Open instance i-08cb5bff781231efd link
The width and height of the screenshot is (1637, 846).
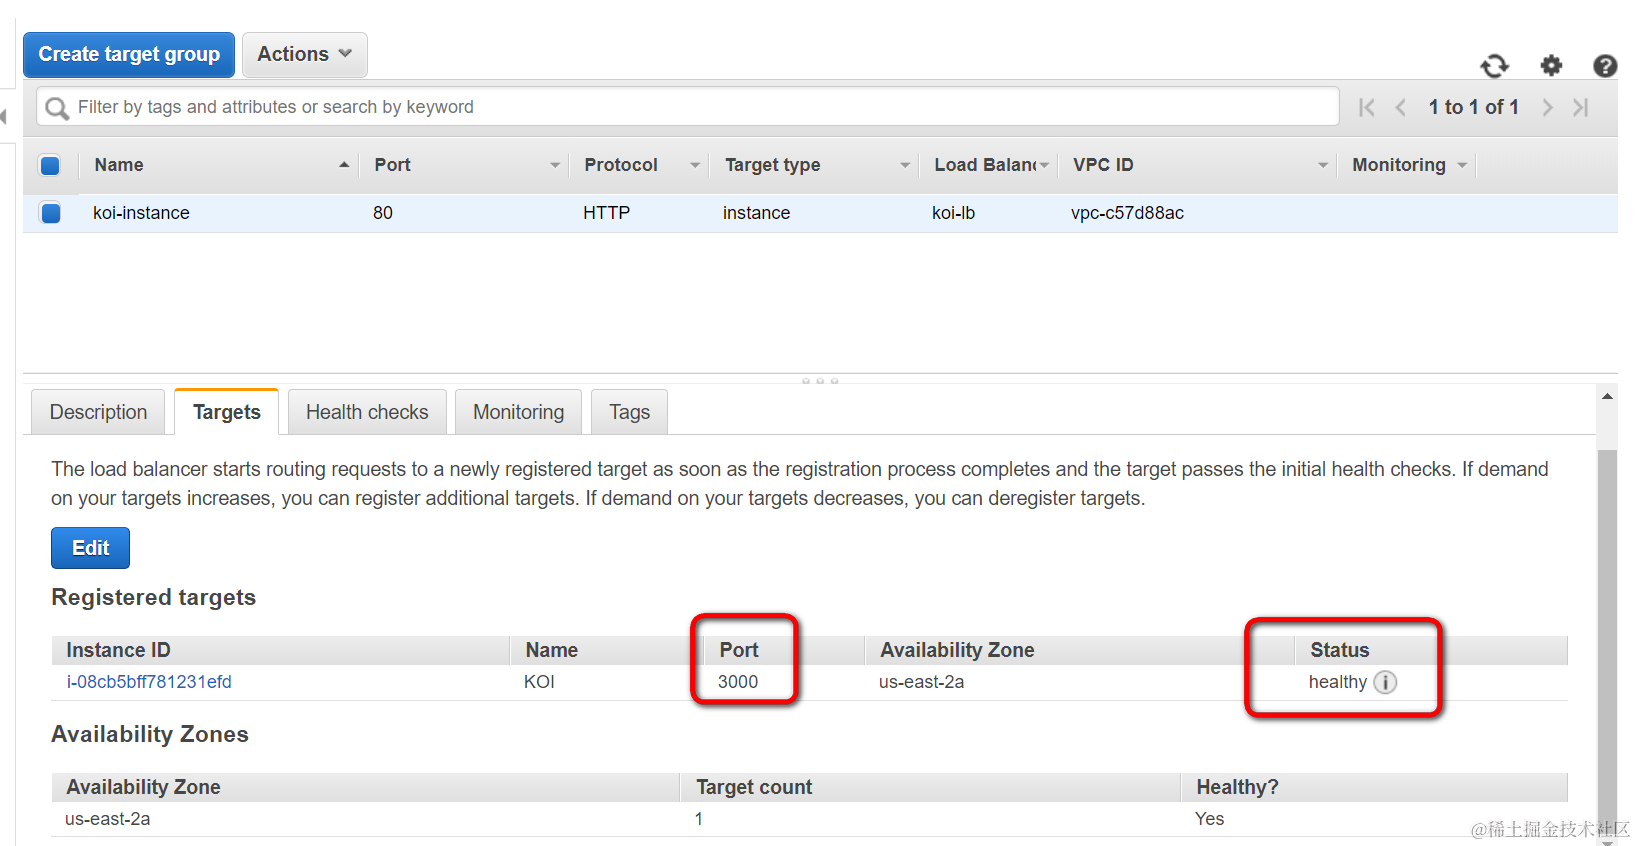tap(149, 682)
